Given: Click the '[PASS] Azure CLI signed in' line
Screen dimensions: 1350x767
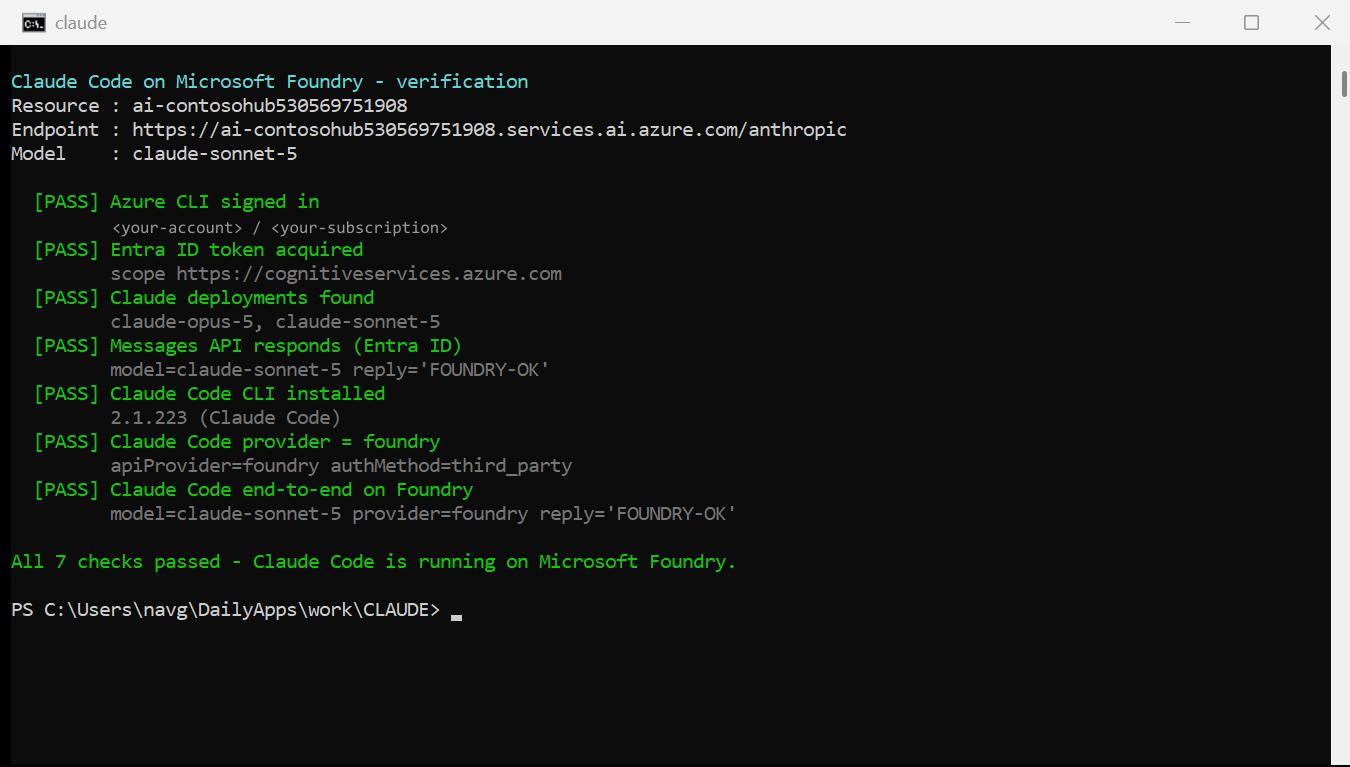Looking at the screenshot, I should tap(176, 202).
